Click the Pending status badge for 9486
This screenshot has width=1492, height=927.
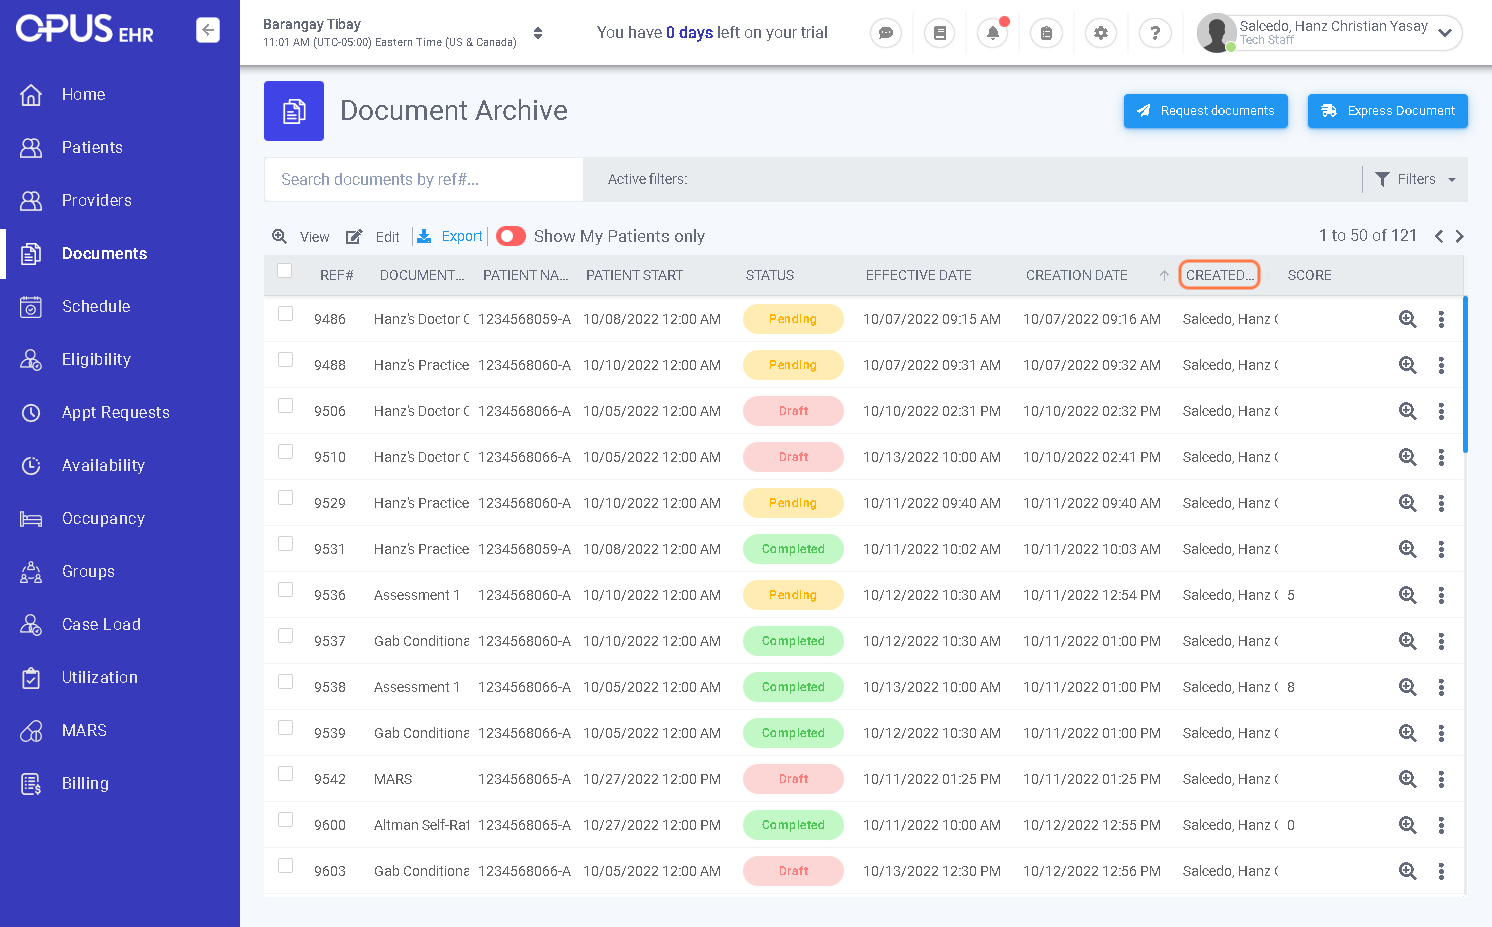[793, 319]
